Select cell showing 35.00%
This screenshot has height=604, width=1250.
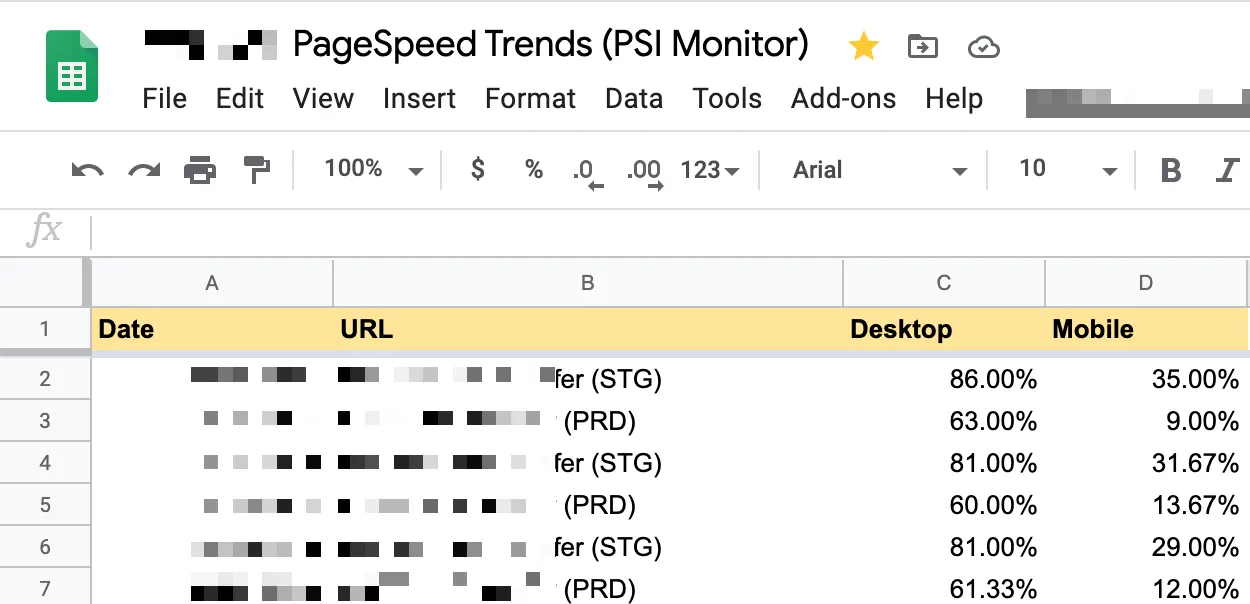1146,379
